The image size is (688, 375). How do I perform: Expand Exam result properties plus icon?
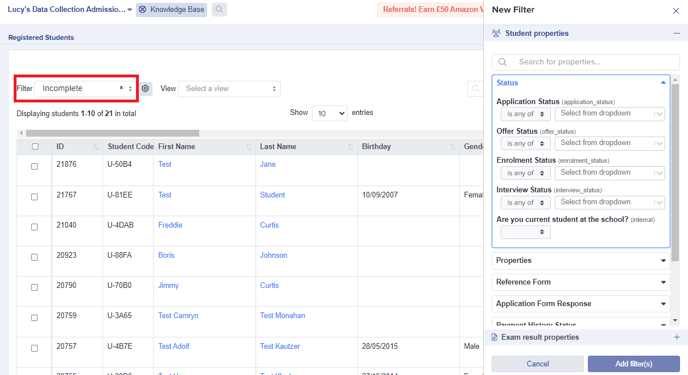pyautogui.click(x=676, y=337)
